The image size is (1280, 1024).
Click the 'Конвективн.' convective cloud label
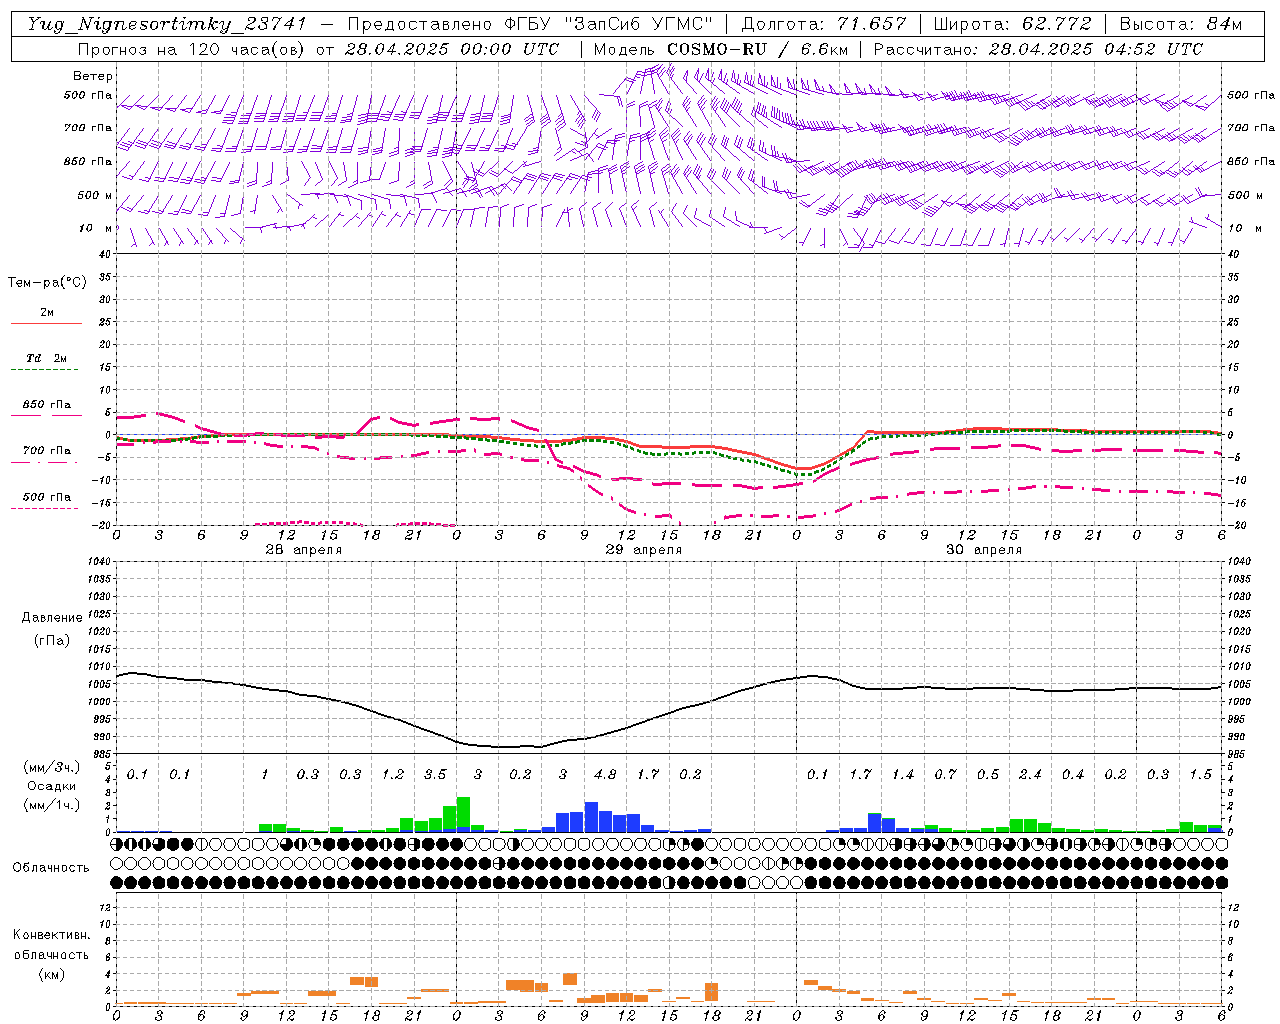tap(51, 935)
